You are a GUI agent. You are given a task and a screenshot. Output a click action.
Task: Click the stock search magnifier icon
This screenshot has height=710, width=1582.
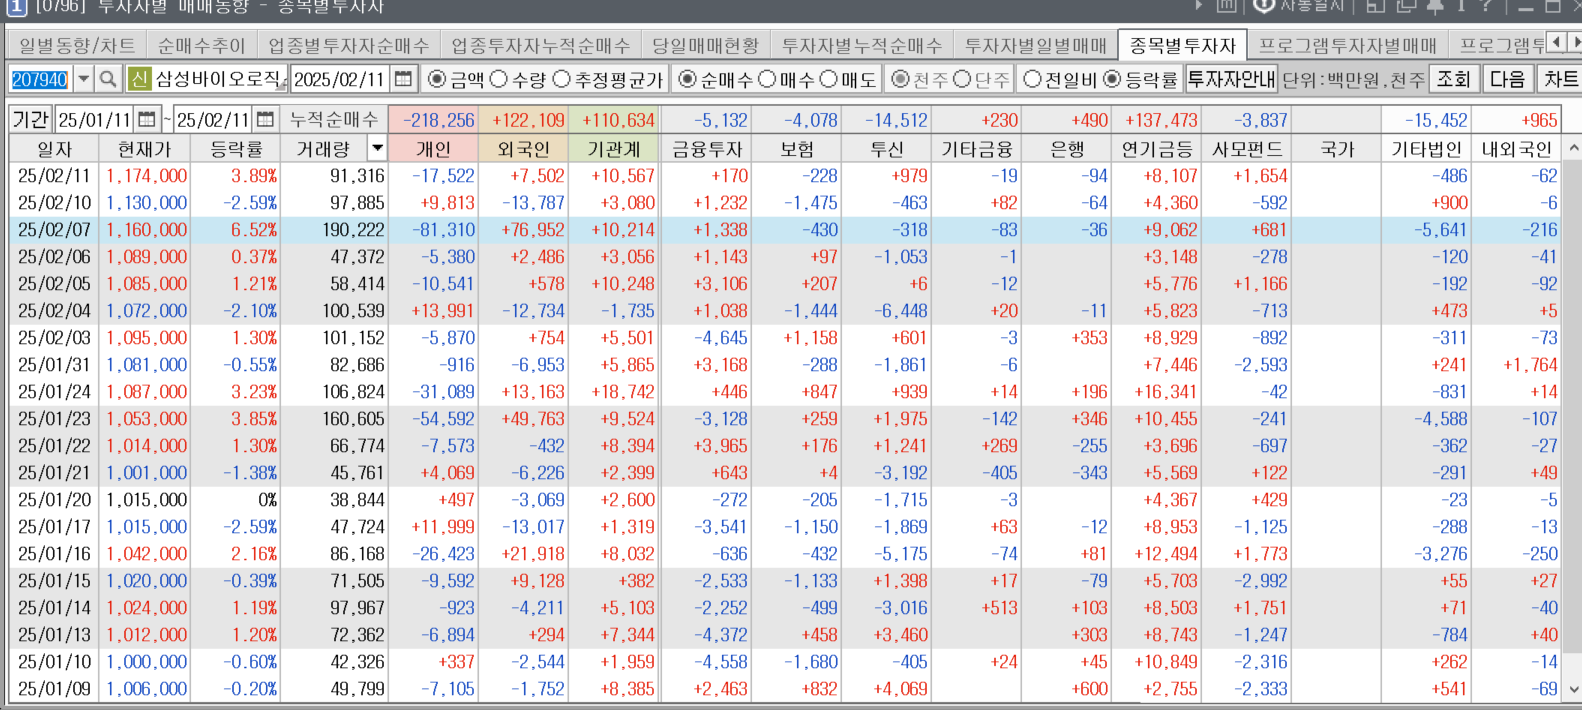click(108, 79)
